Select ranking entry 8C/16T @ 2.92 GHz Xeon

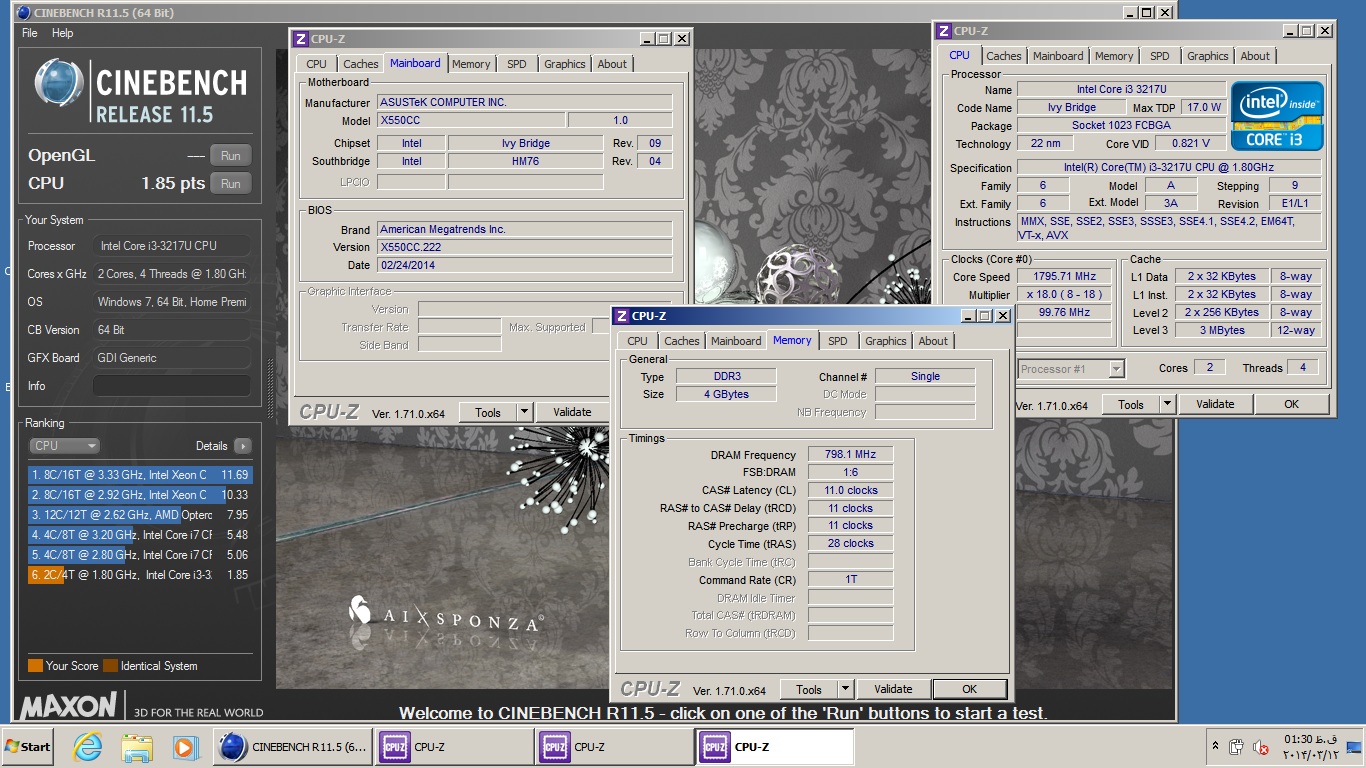tap(140, 495)
